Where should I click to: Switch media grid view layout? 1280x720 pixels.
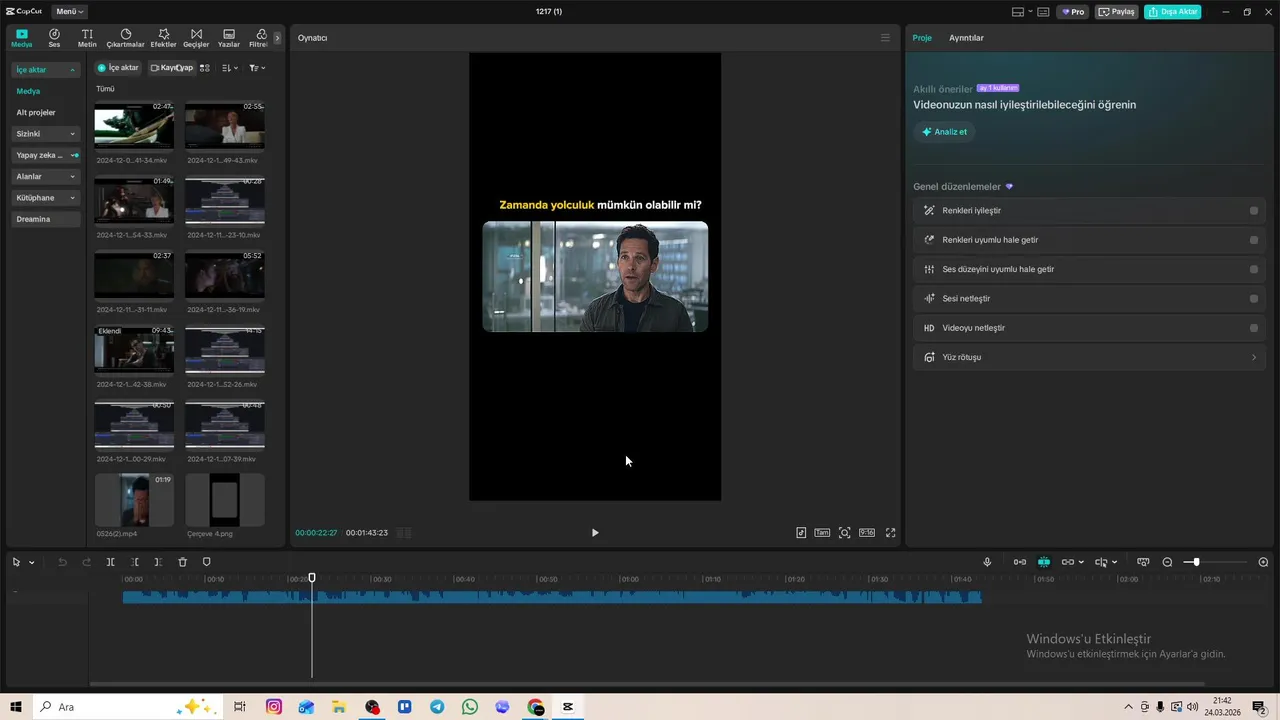click(x=205, y=68)
